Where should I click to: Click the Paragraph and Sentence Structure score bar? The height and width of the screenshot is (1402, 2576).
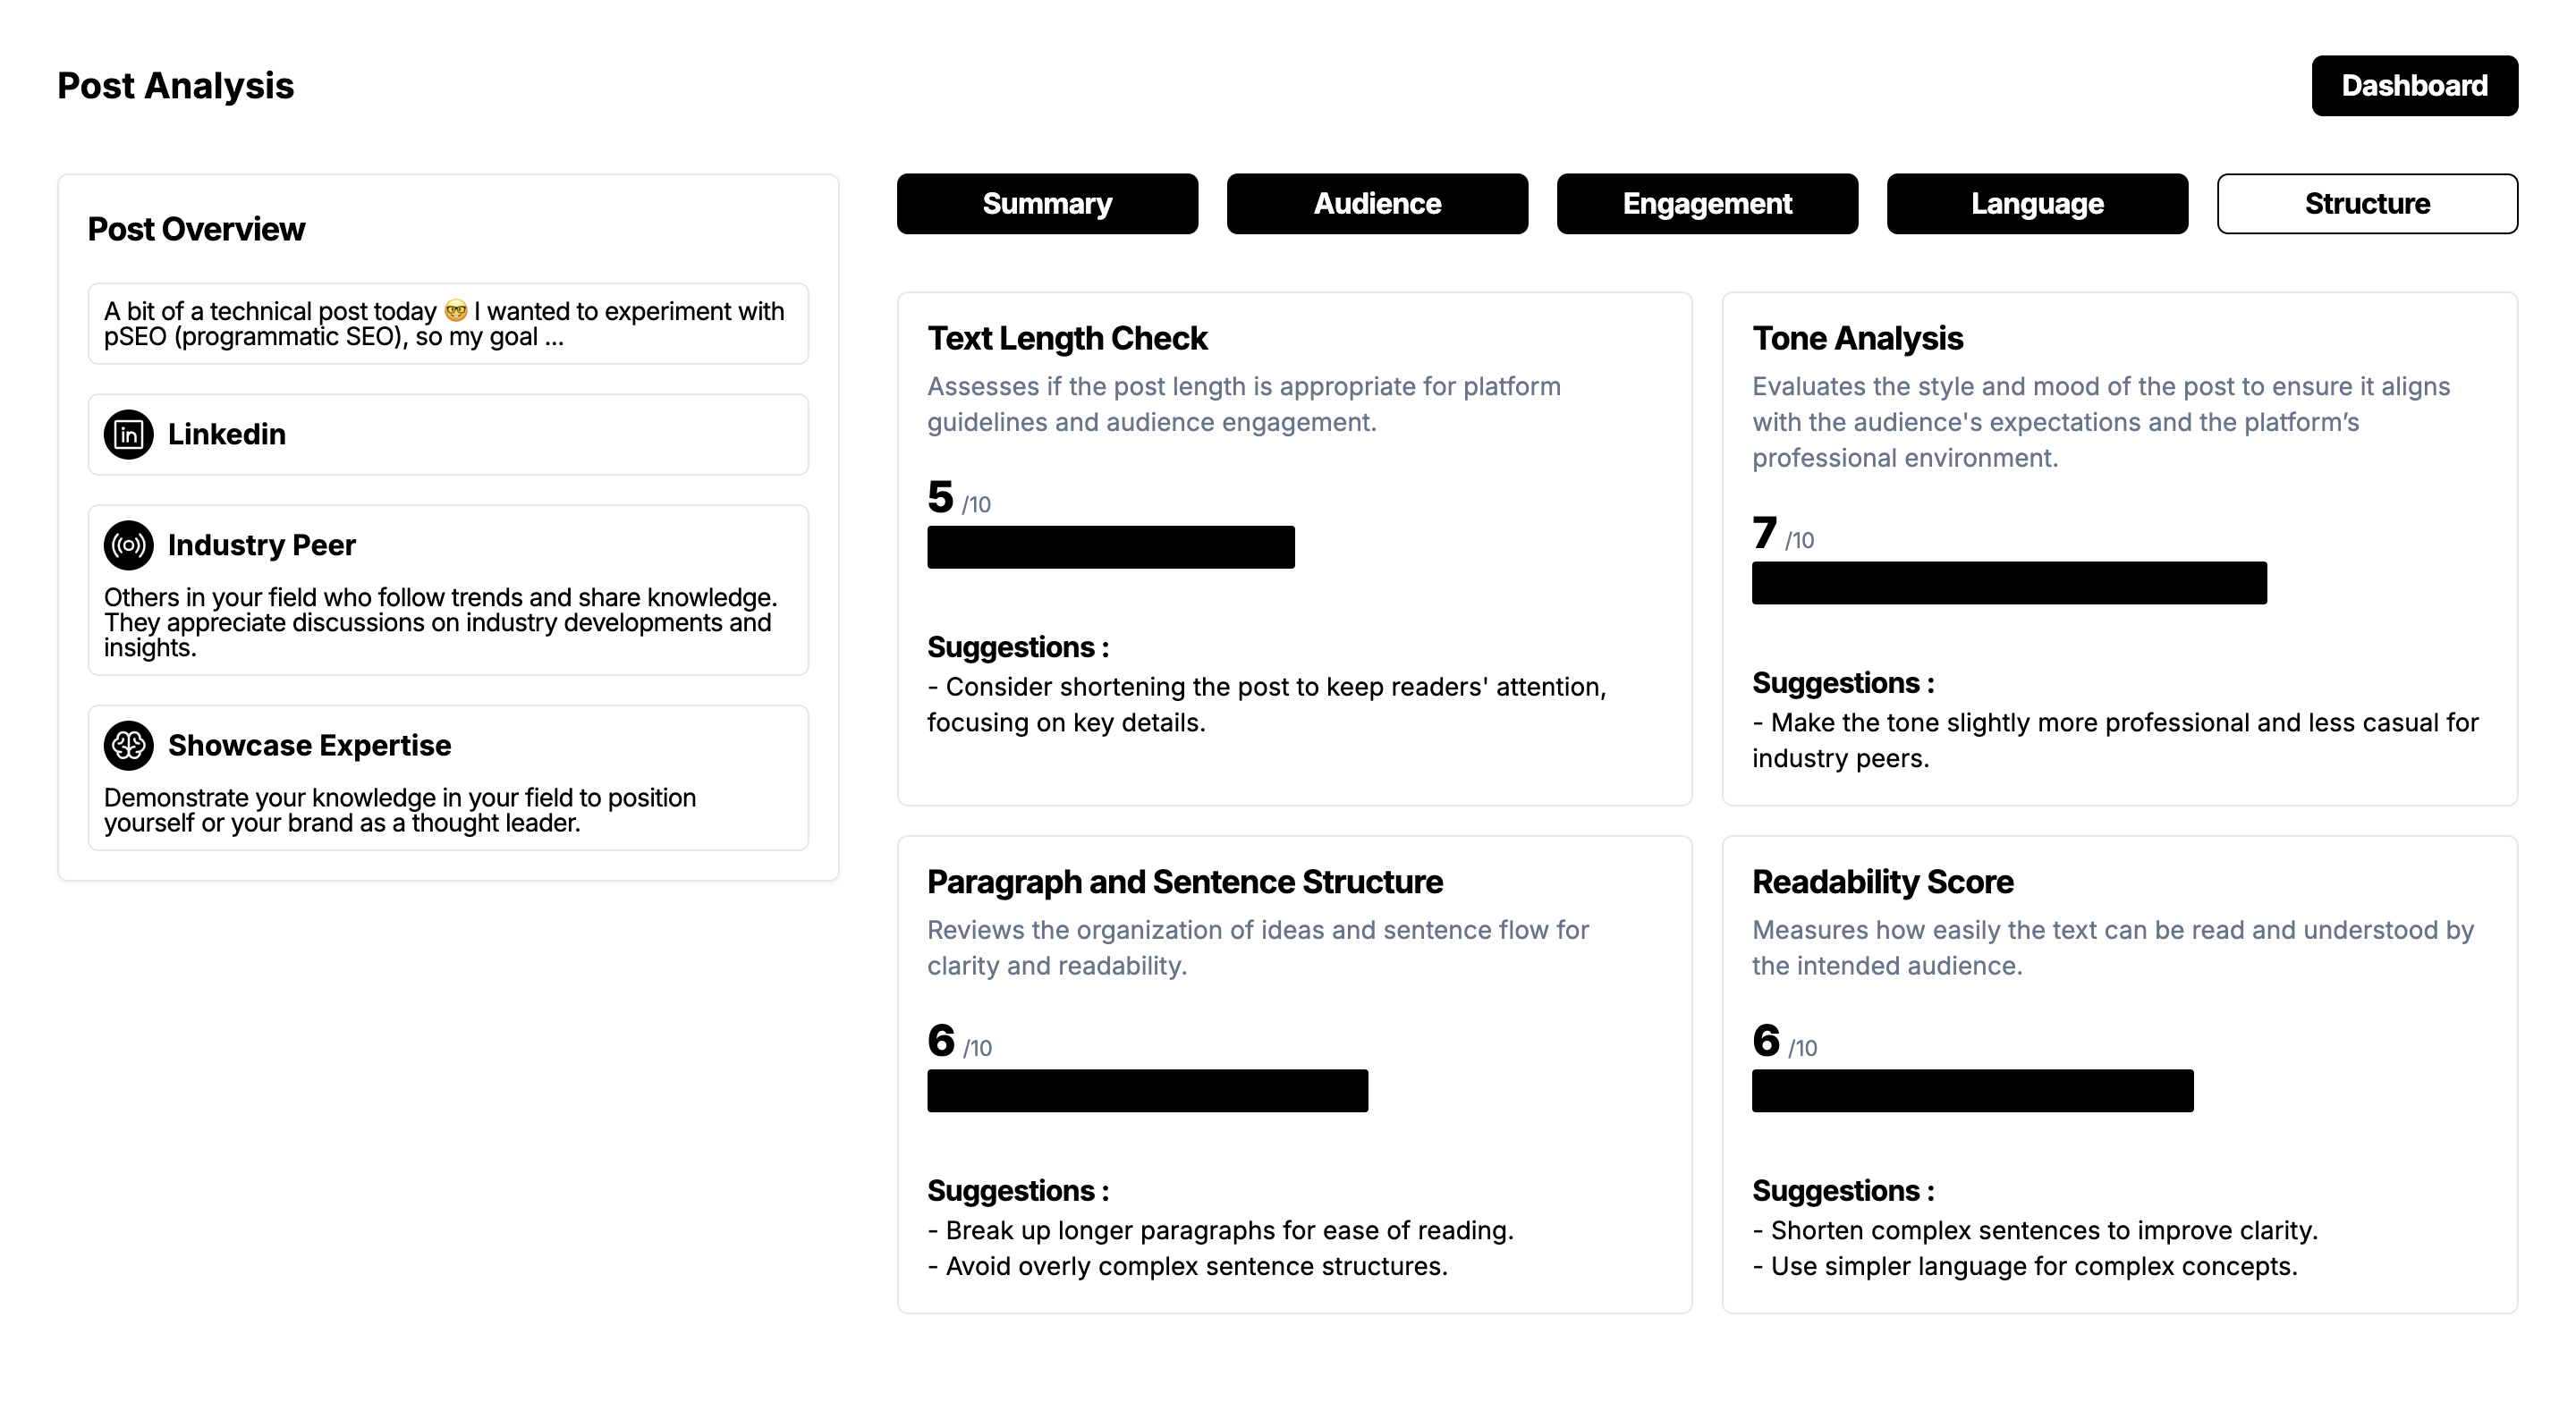click(1147, 1091)
